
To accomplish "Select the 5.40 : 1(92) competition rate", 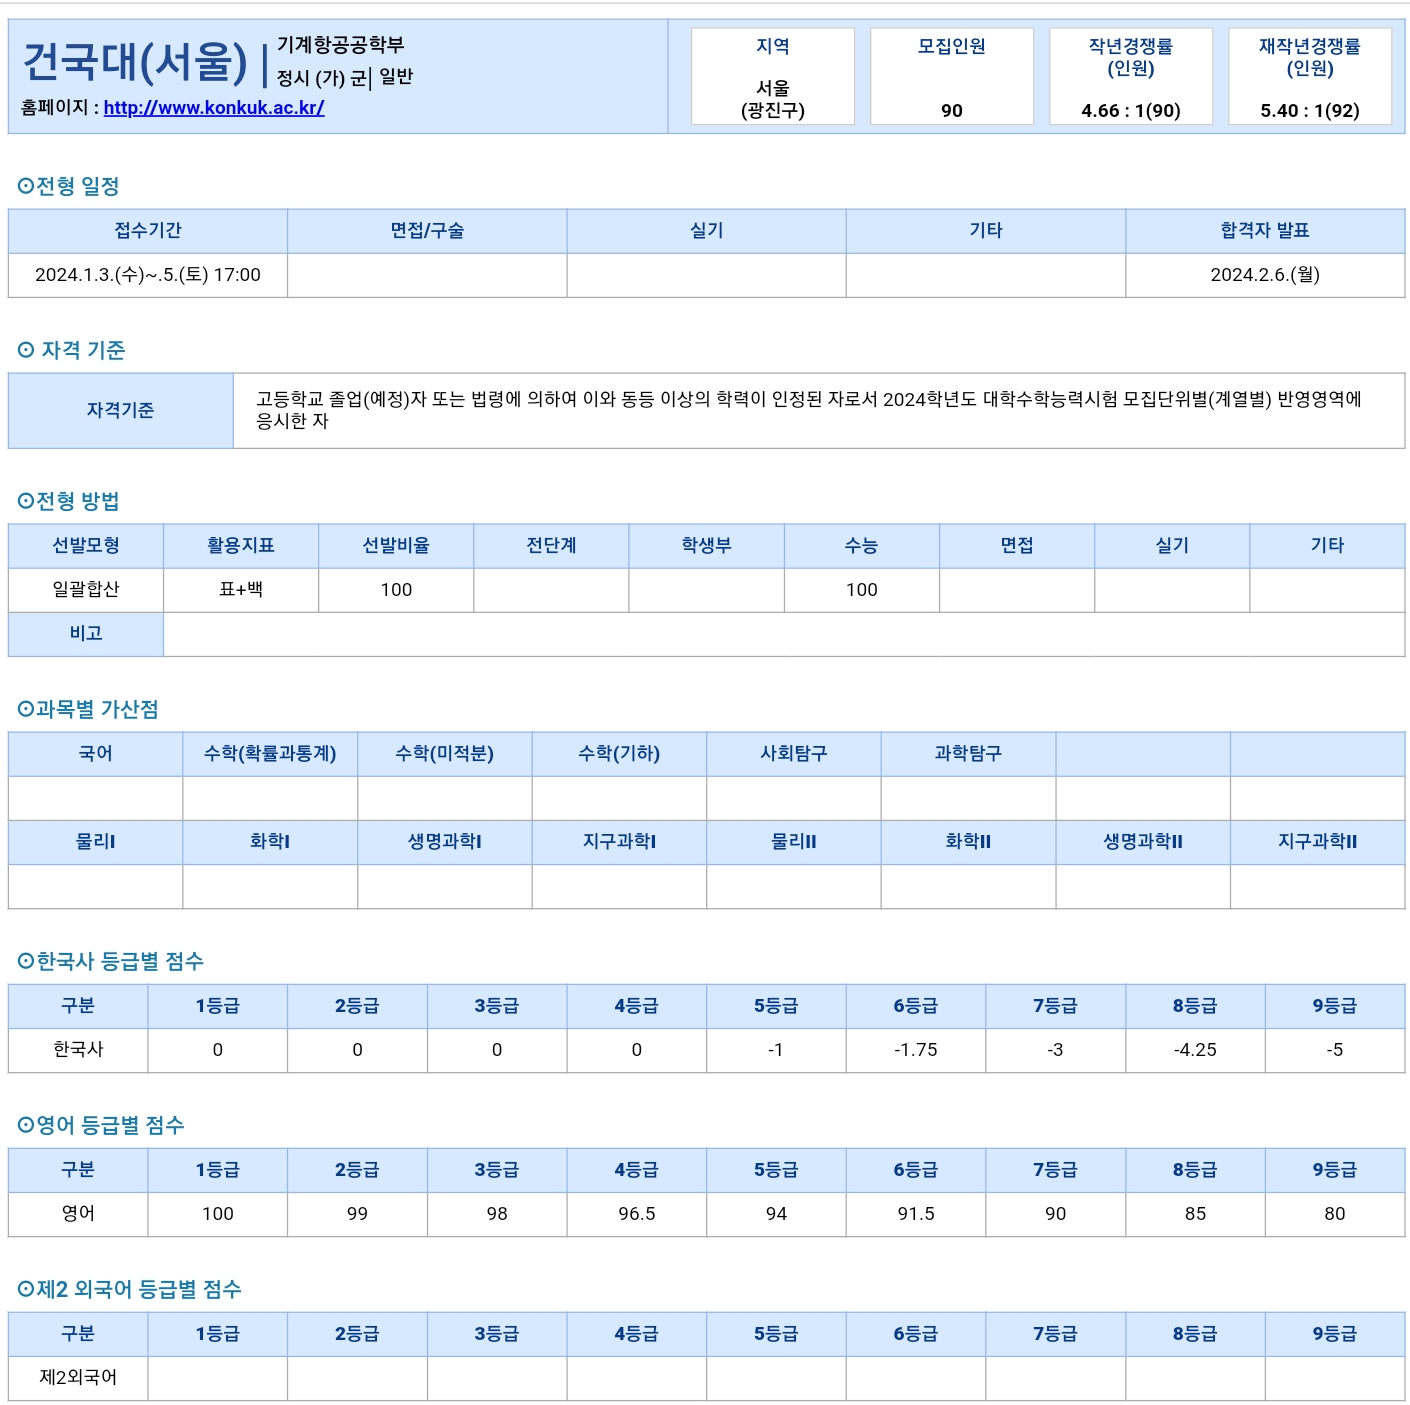I will click(x=1310, y=111).
